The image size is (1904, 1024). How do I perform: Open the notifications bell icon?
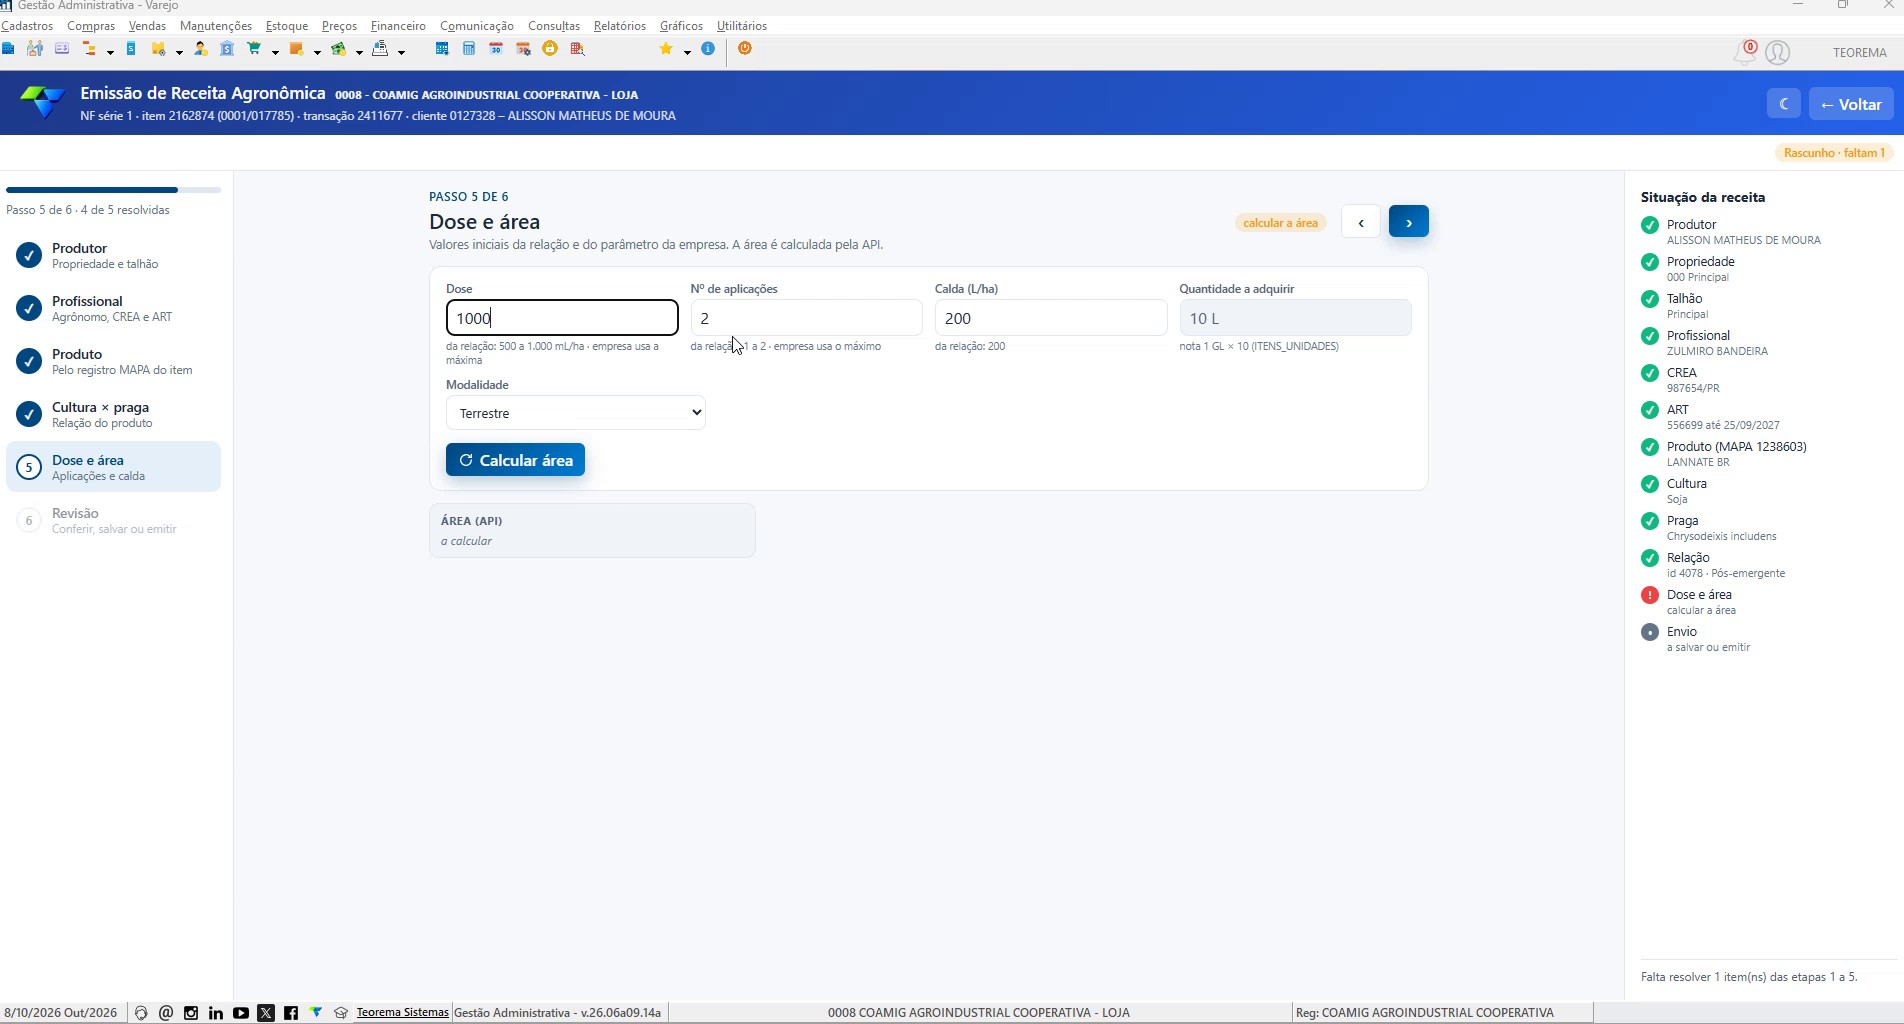(1744, 53)
